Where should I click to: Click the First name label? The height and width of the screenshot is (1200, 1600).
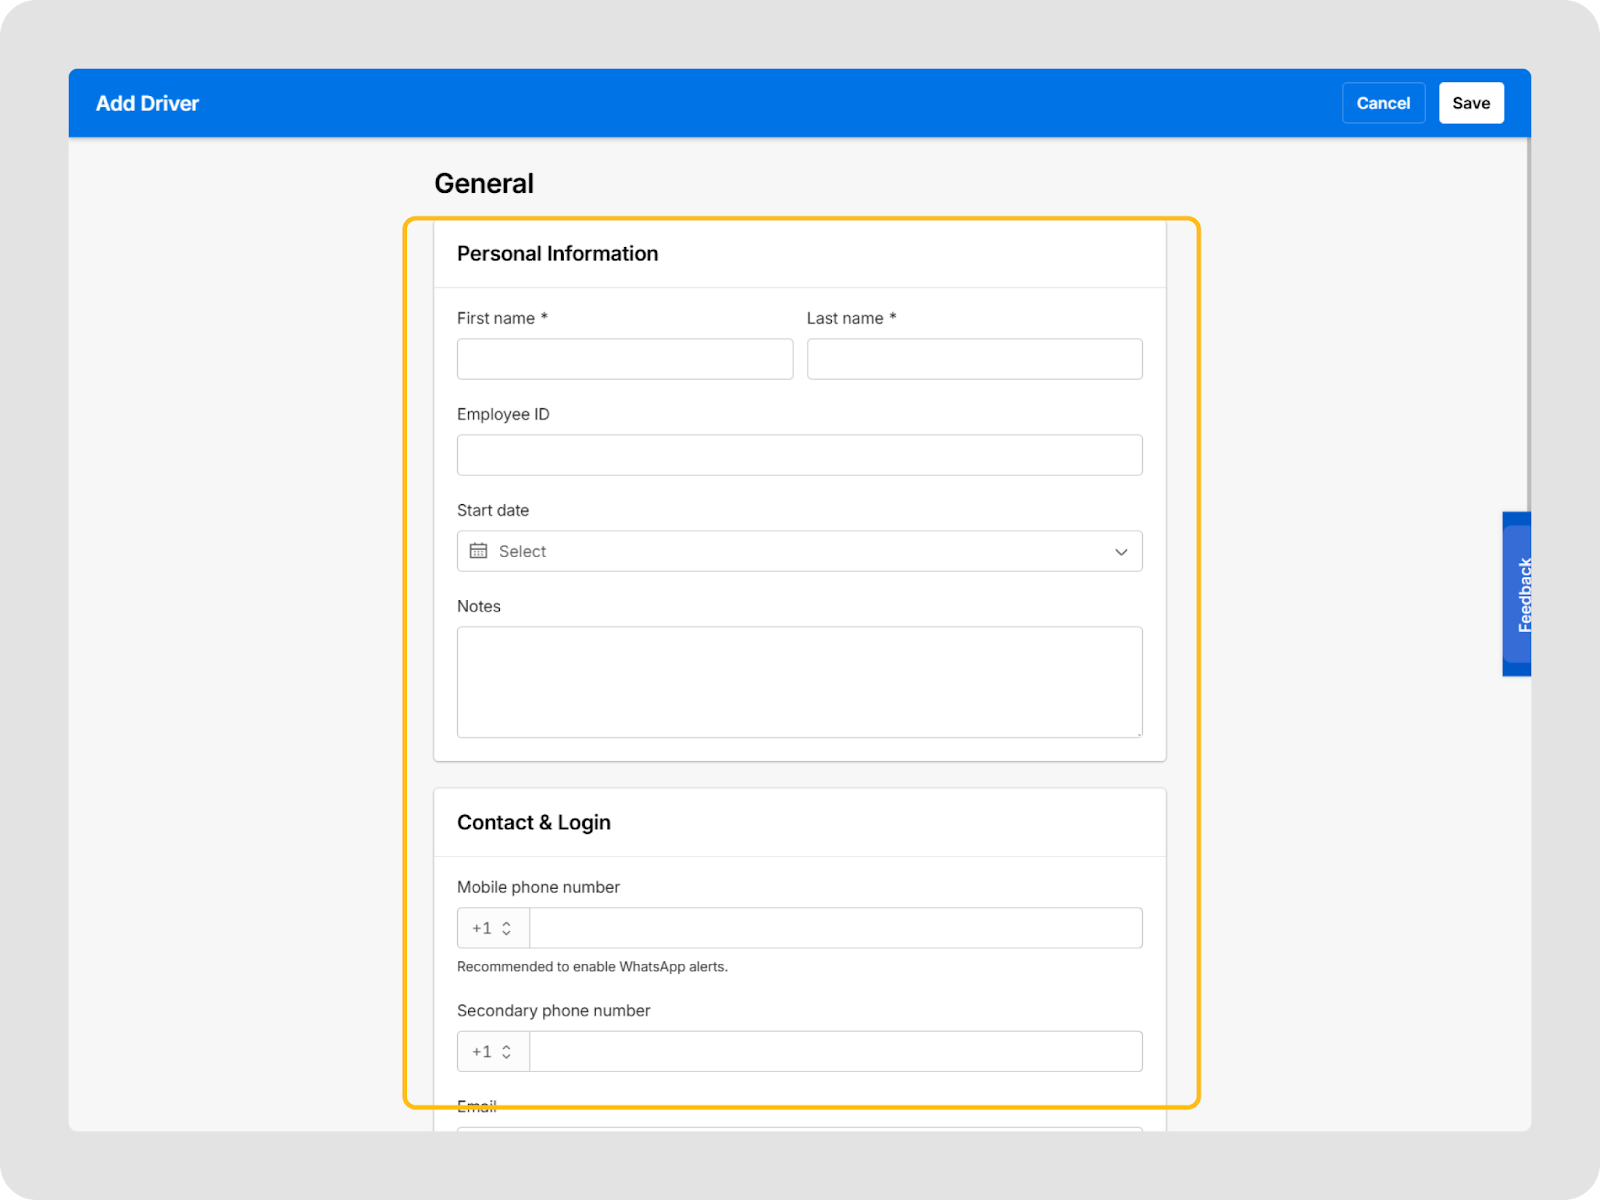pos(495,318)
